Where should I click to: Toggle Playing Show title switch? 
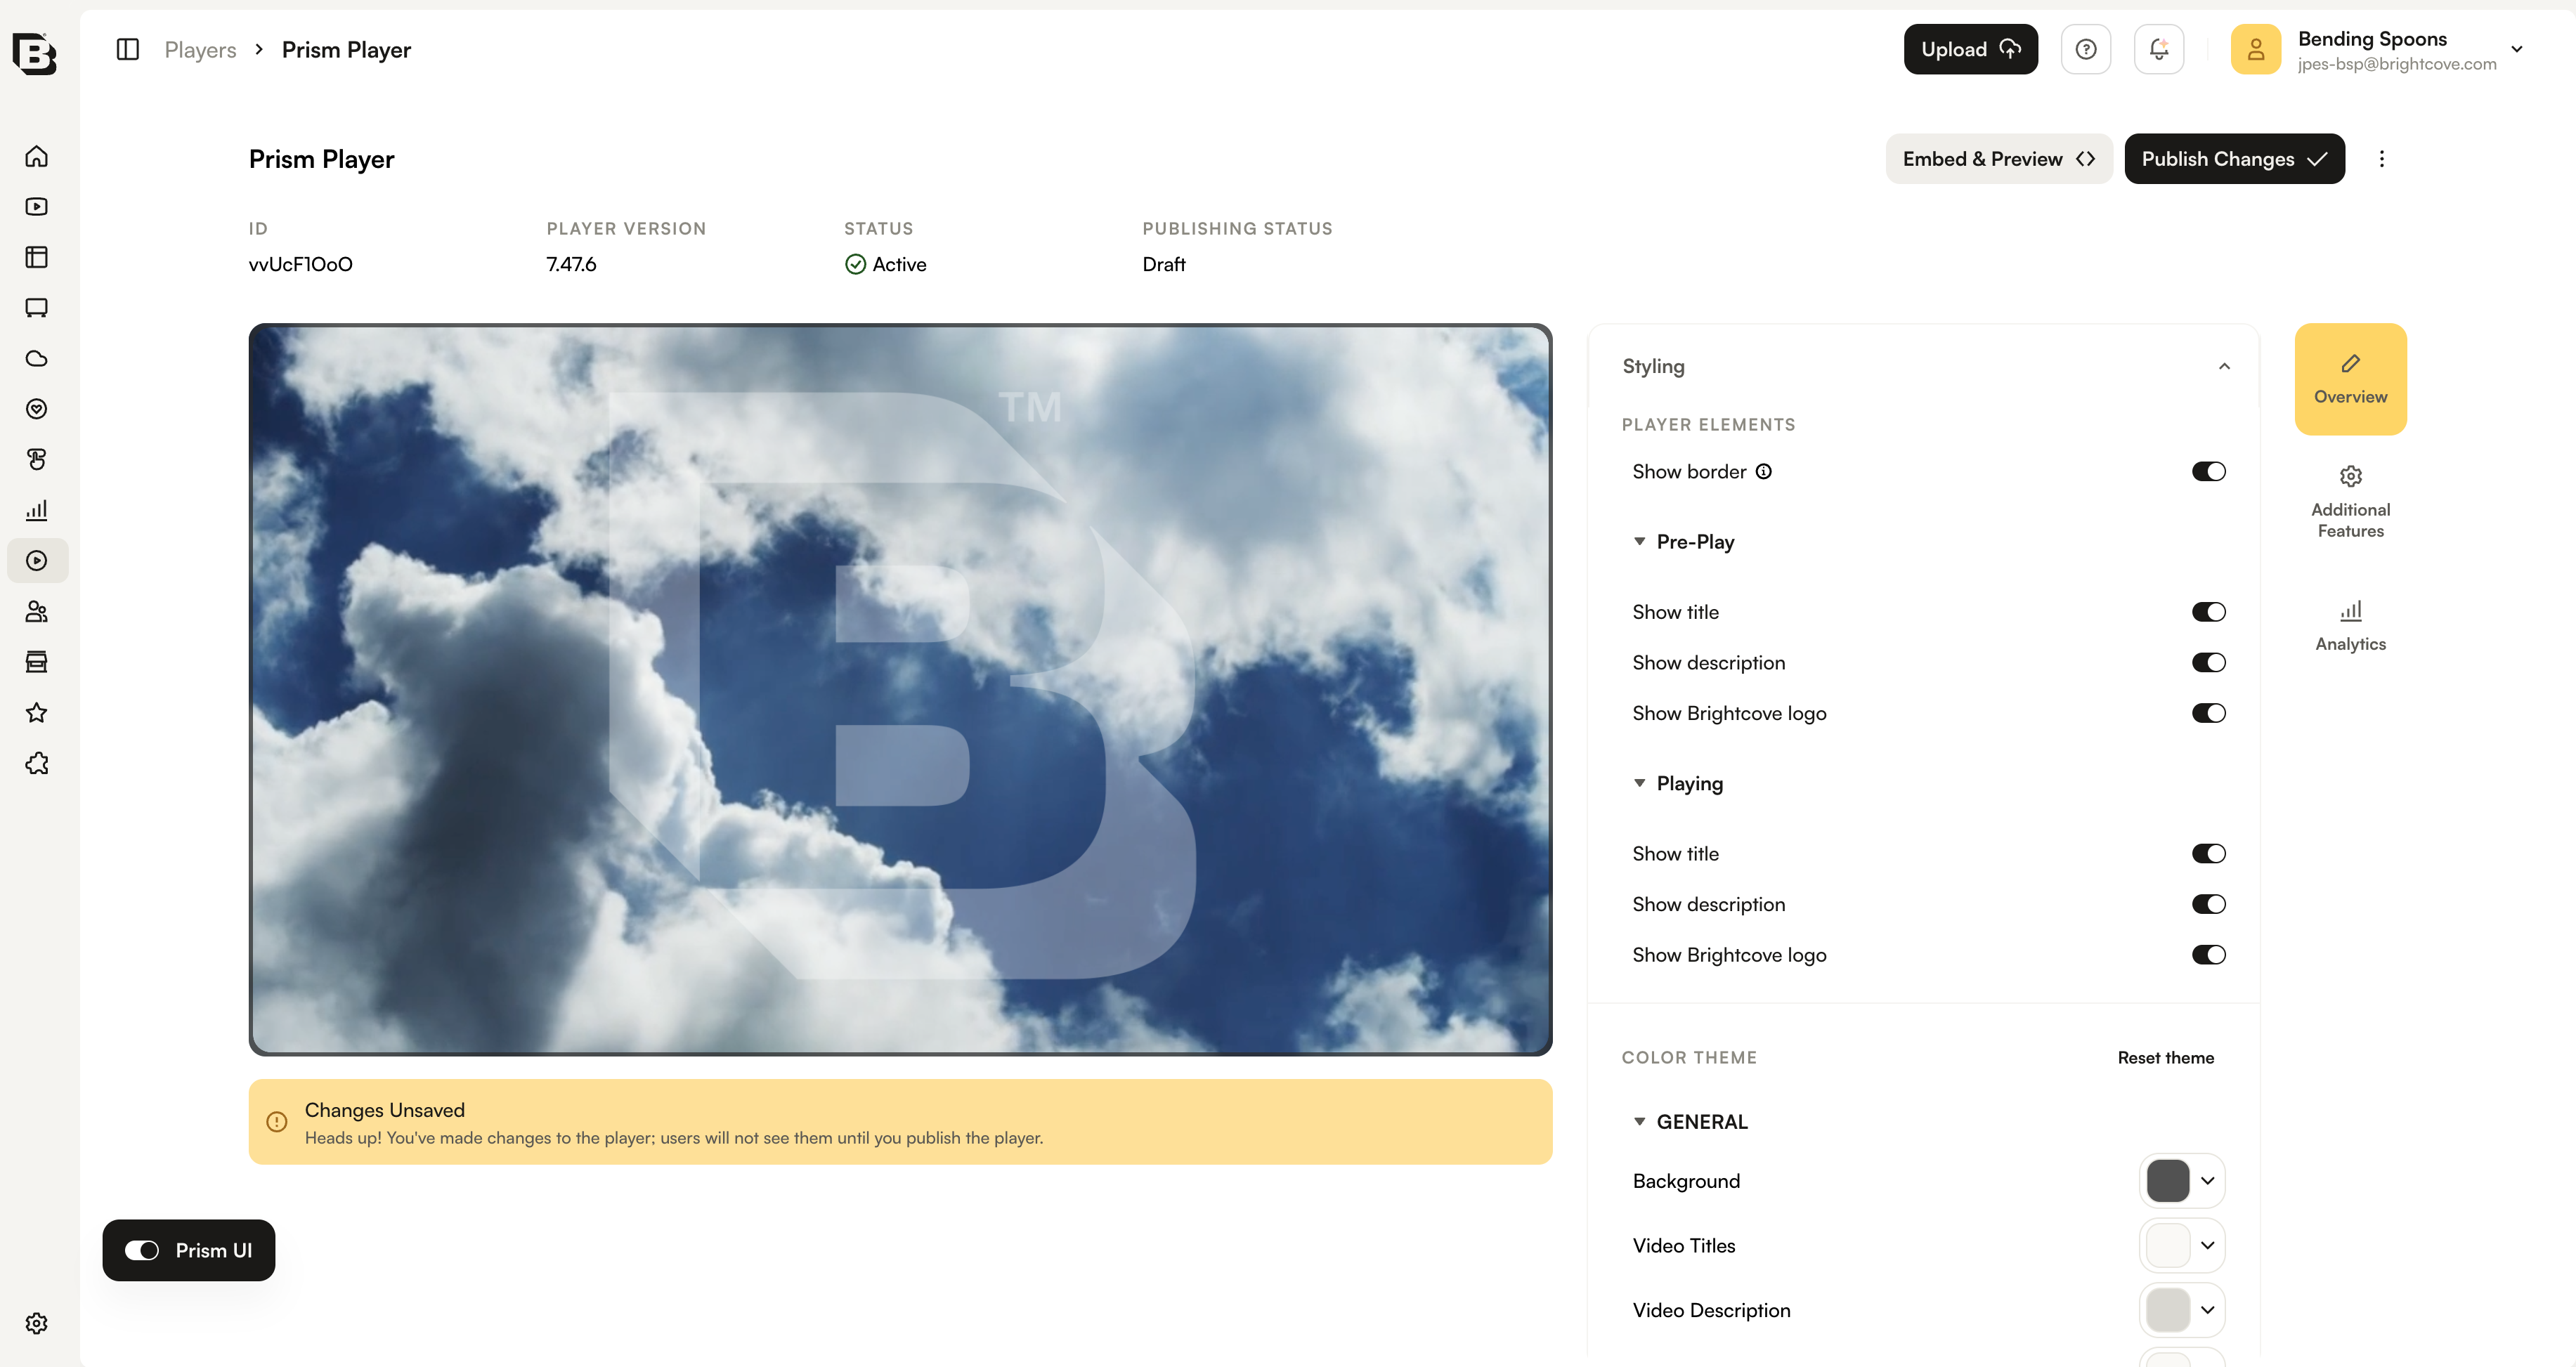[x=2209, y=854]
